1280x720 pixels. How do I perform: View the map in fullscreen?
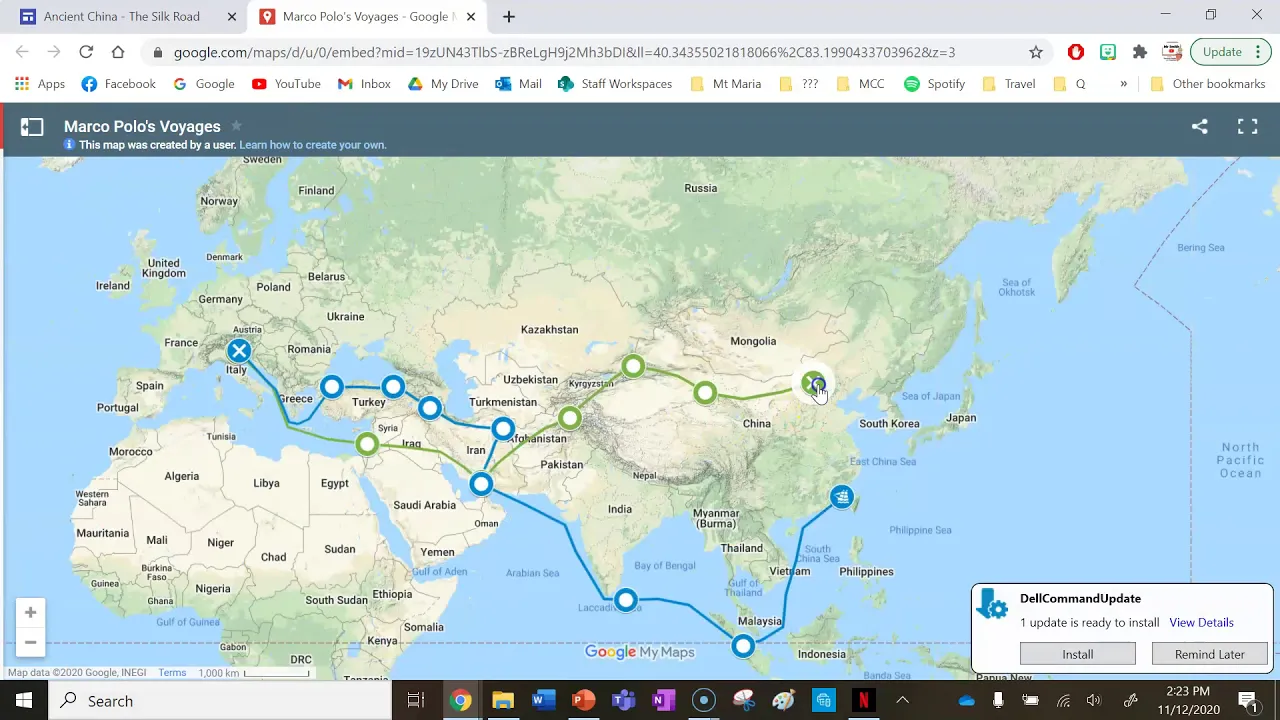[1247, 127]
